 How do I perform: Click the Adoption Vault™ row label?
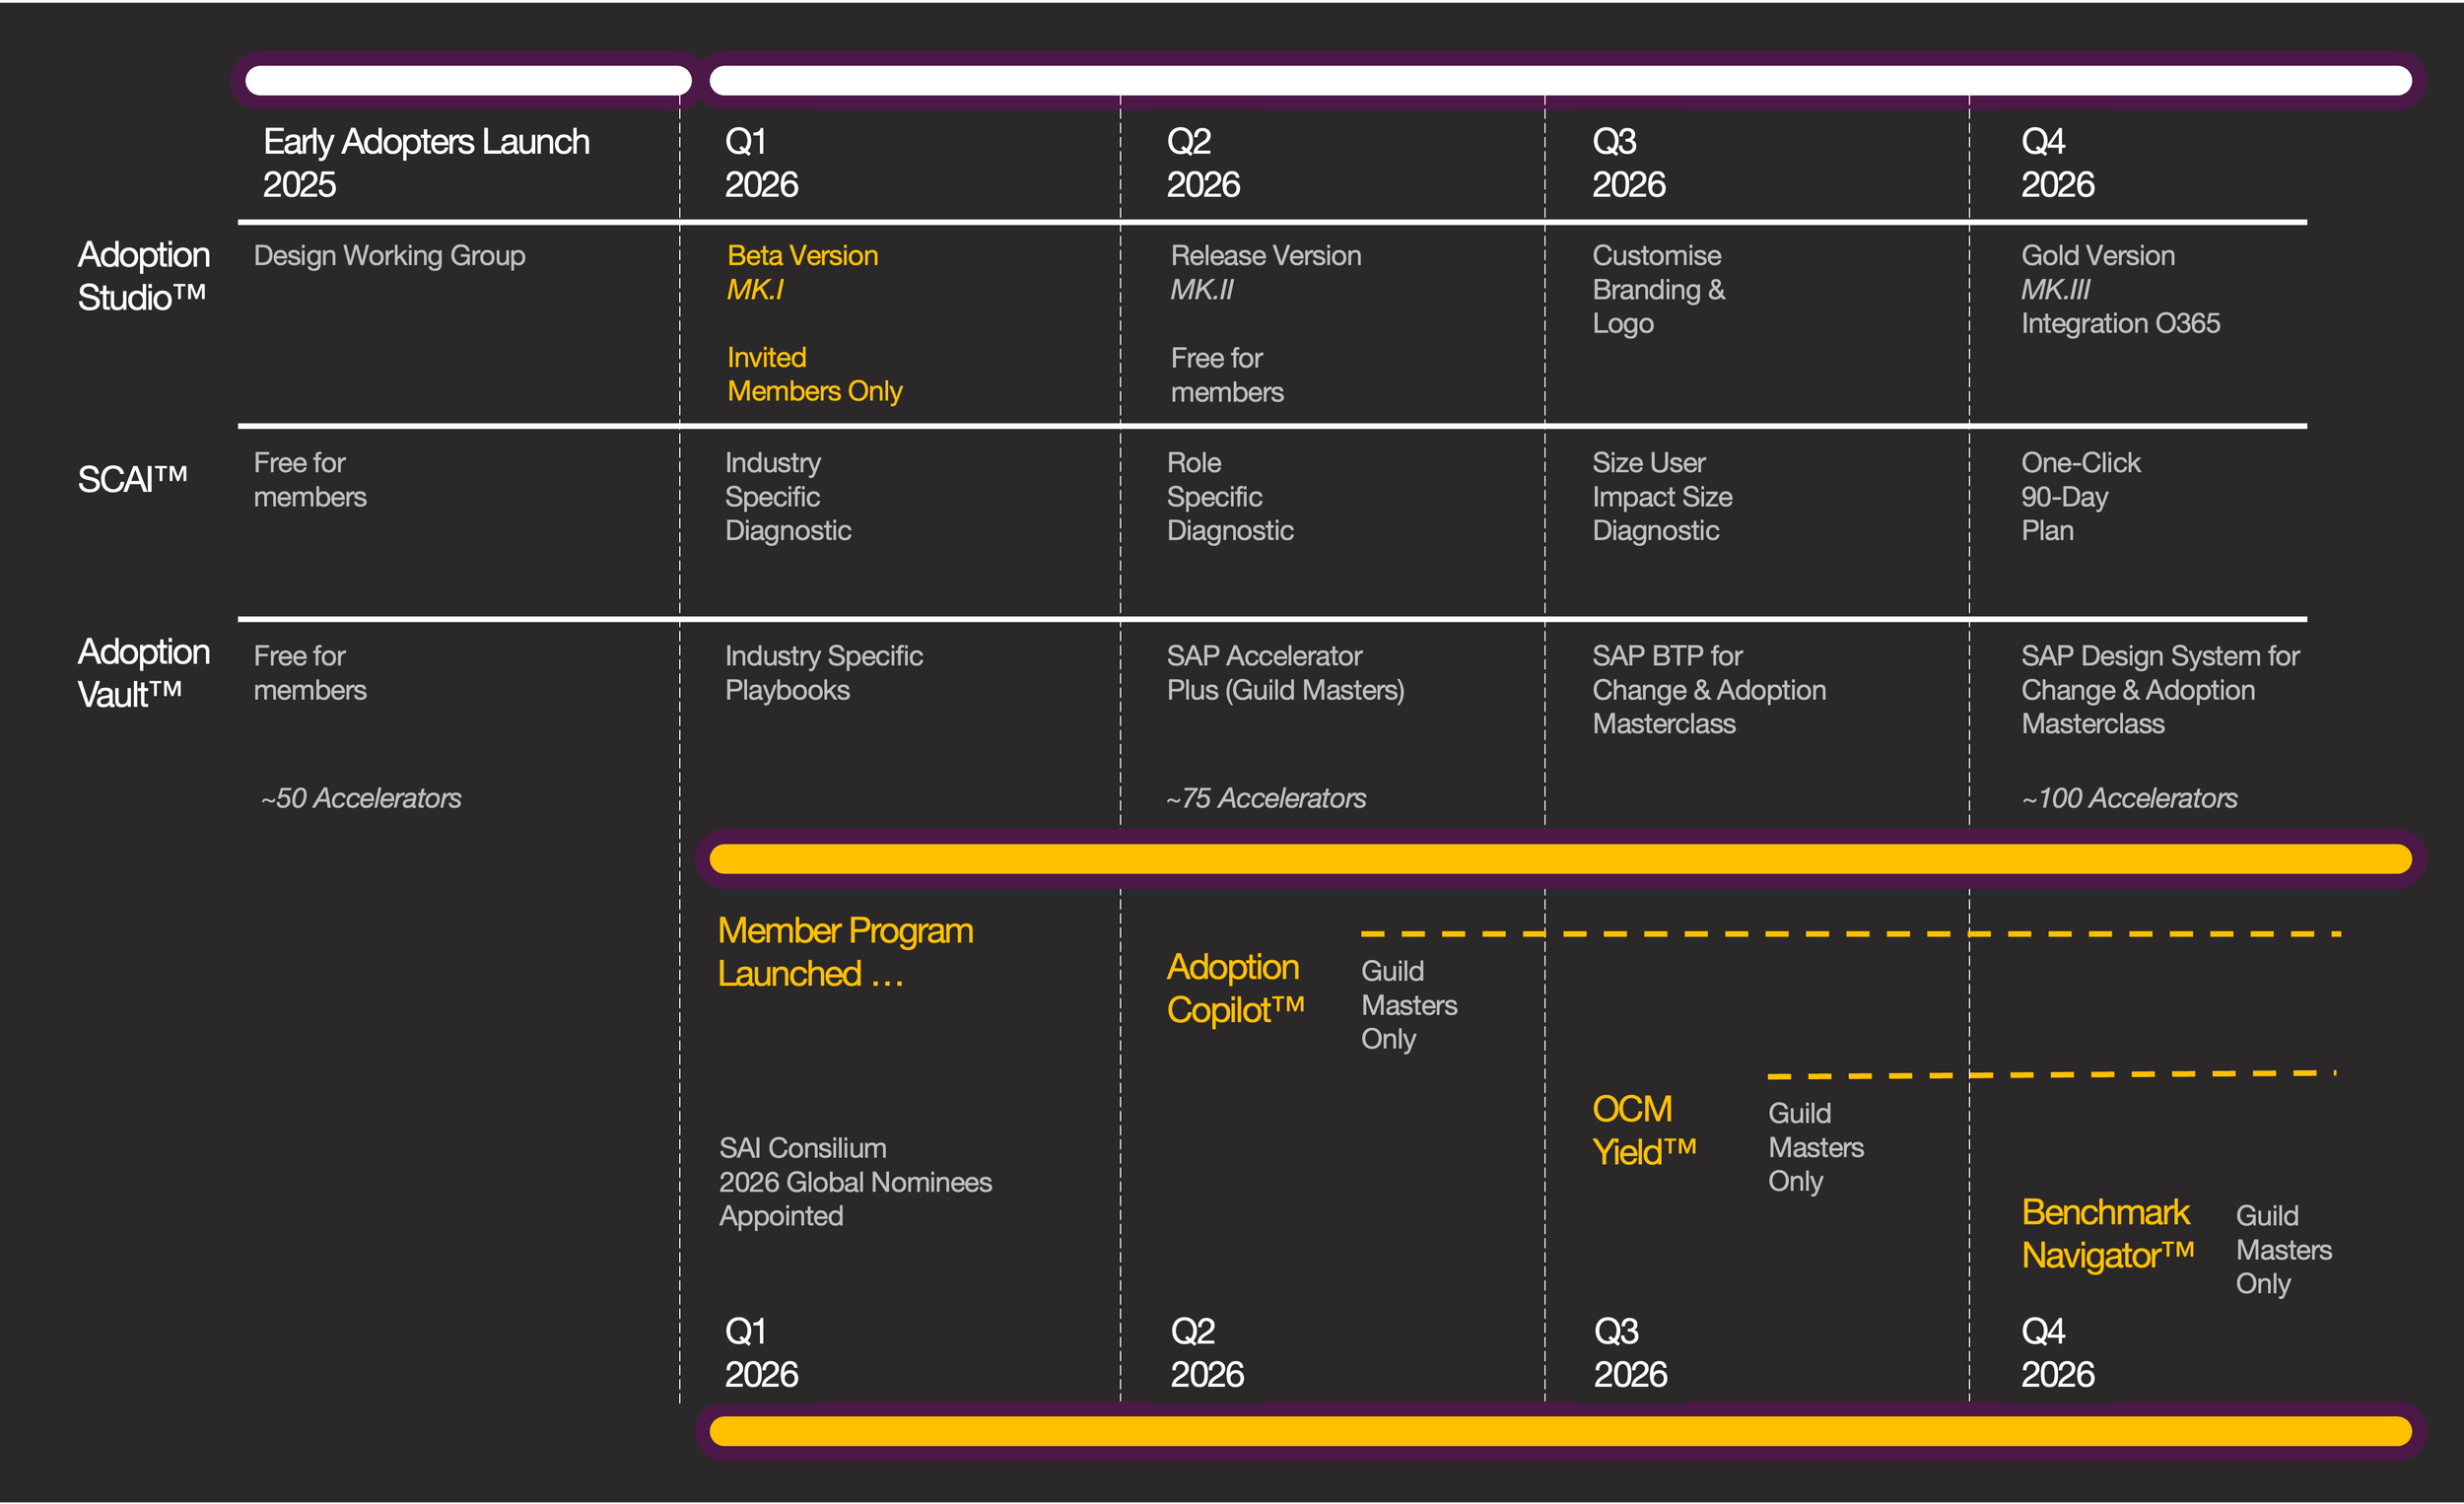[x=143, y=672]
